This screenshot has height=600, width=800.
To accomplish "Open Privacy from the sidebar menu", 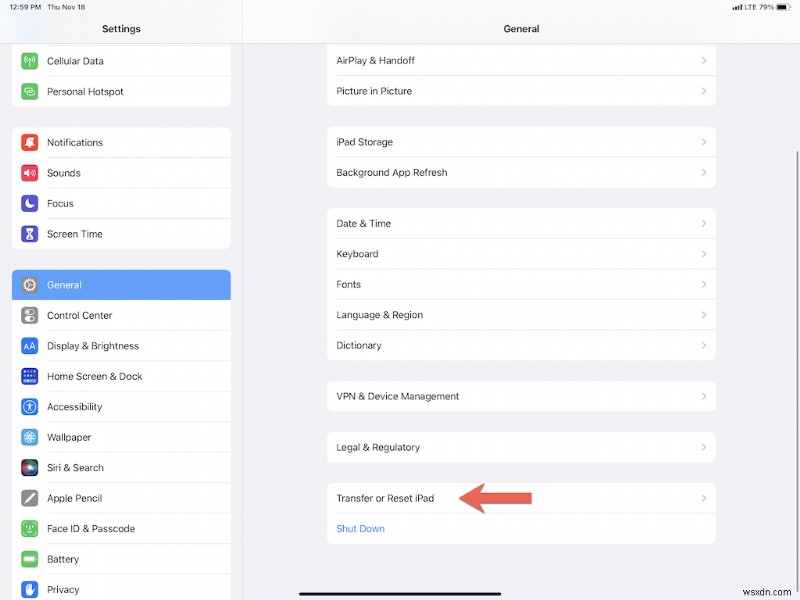I will tap(31, 589).
